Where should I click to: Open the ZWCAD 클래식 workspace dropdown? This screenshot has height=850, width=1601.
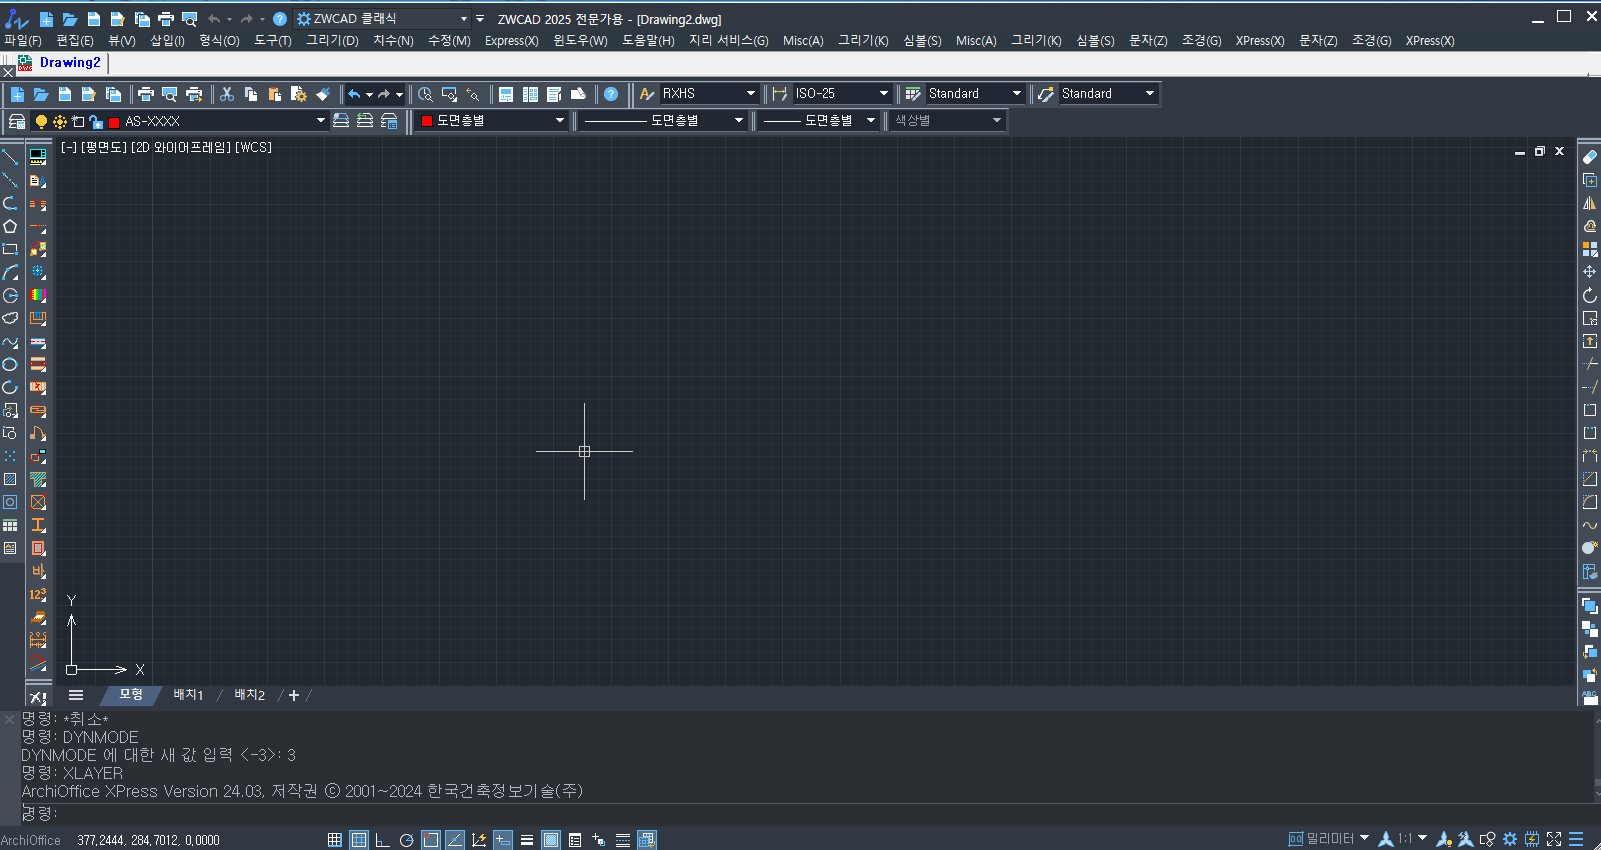[x=464, y=19]
